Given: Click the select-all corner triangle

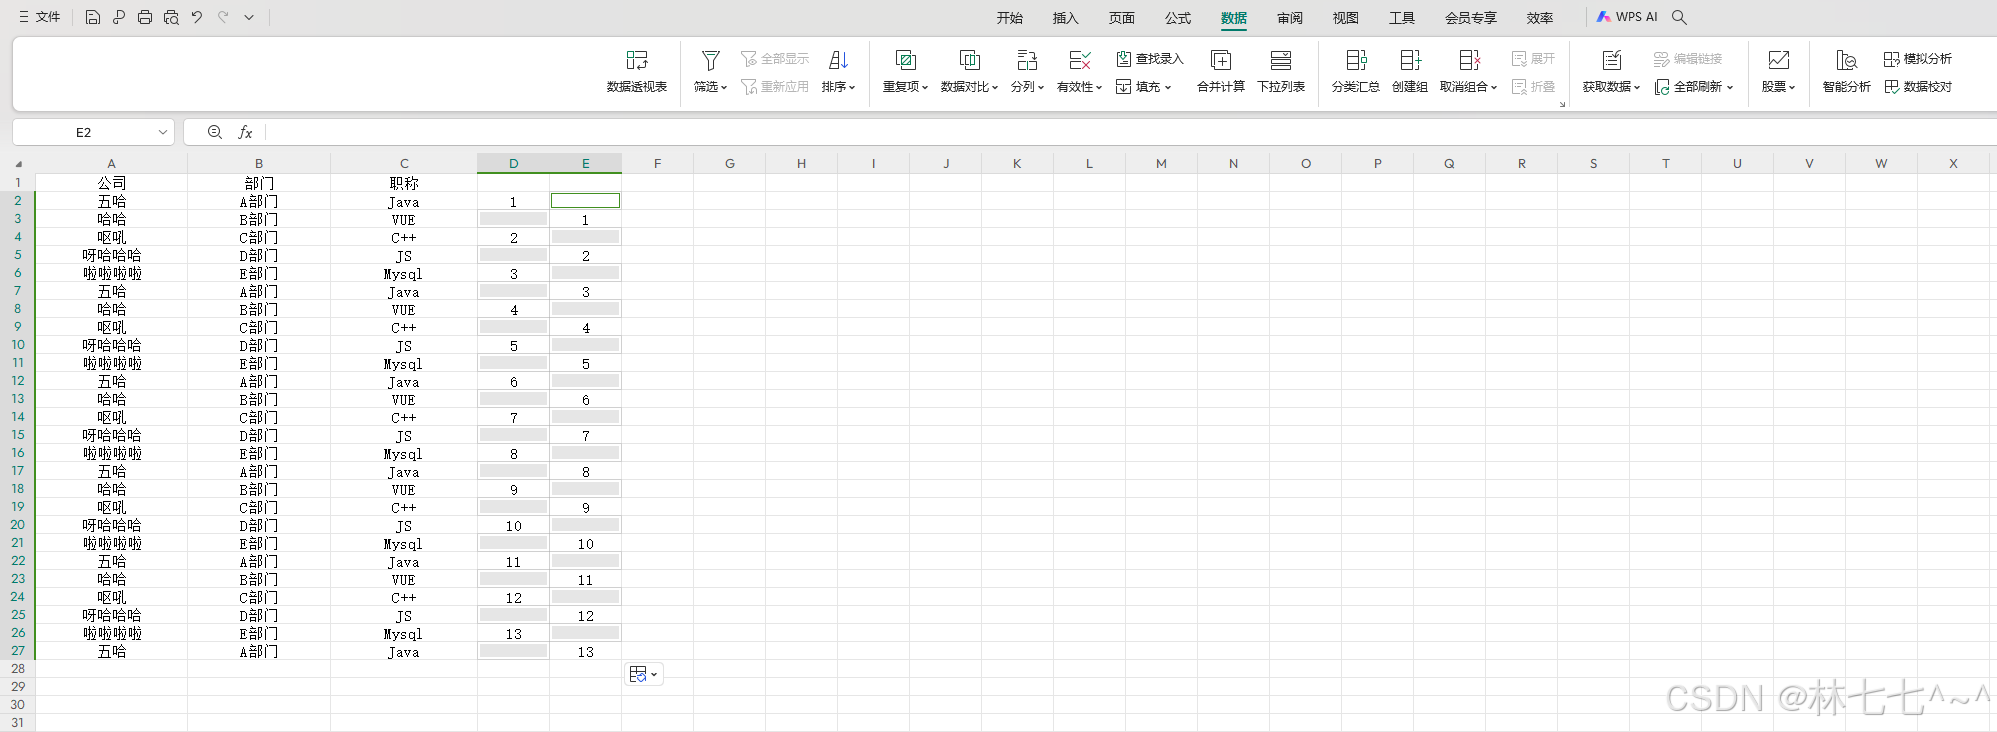Looking at the screenshot, I should click(x=18, y=164).
